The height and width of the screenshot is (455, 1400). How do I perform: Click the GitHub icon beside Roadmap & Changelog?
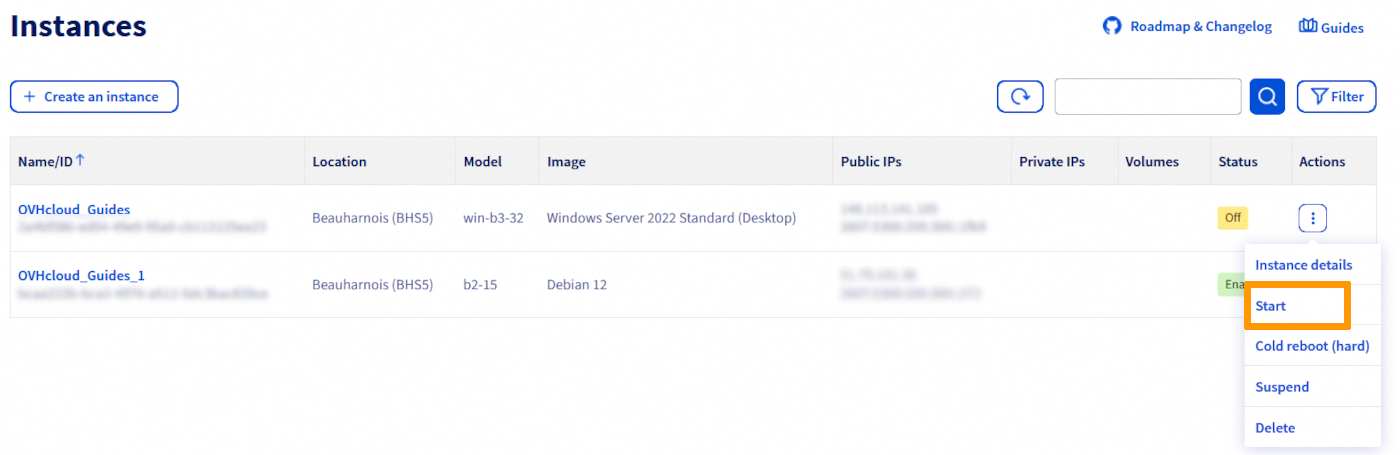coord(1112,26)
